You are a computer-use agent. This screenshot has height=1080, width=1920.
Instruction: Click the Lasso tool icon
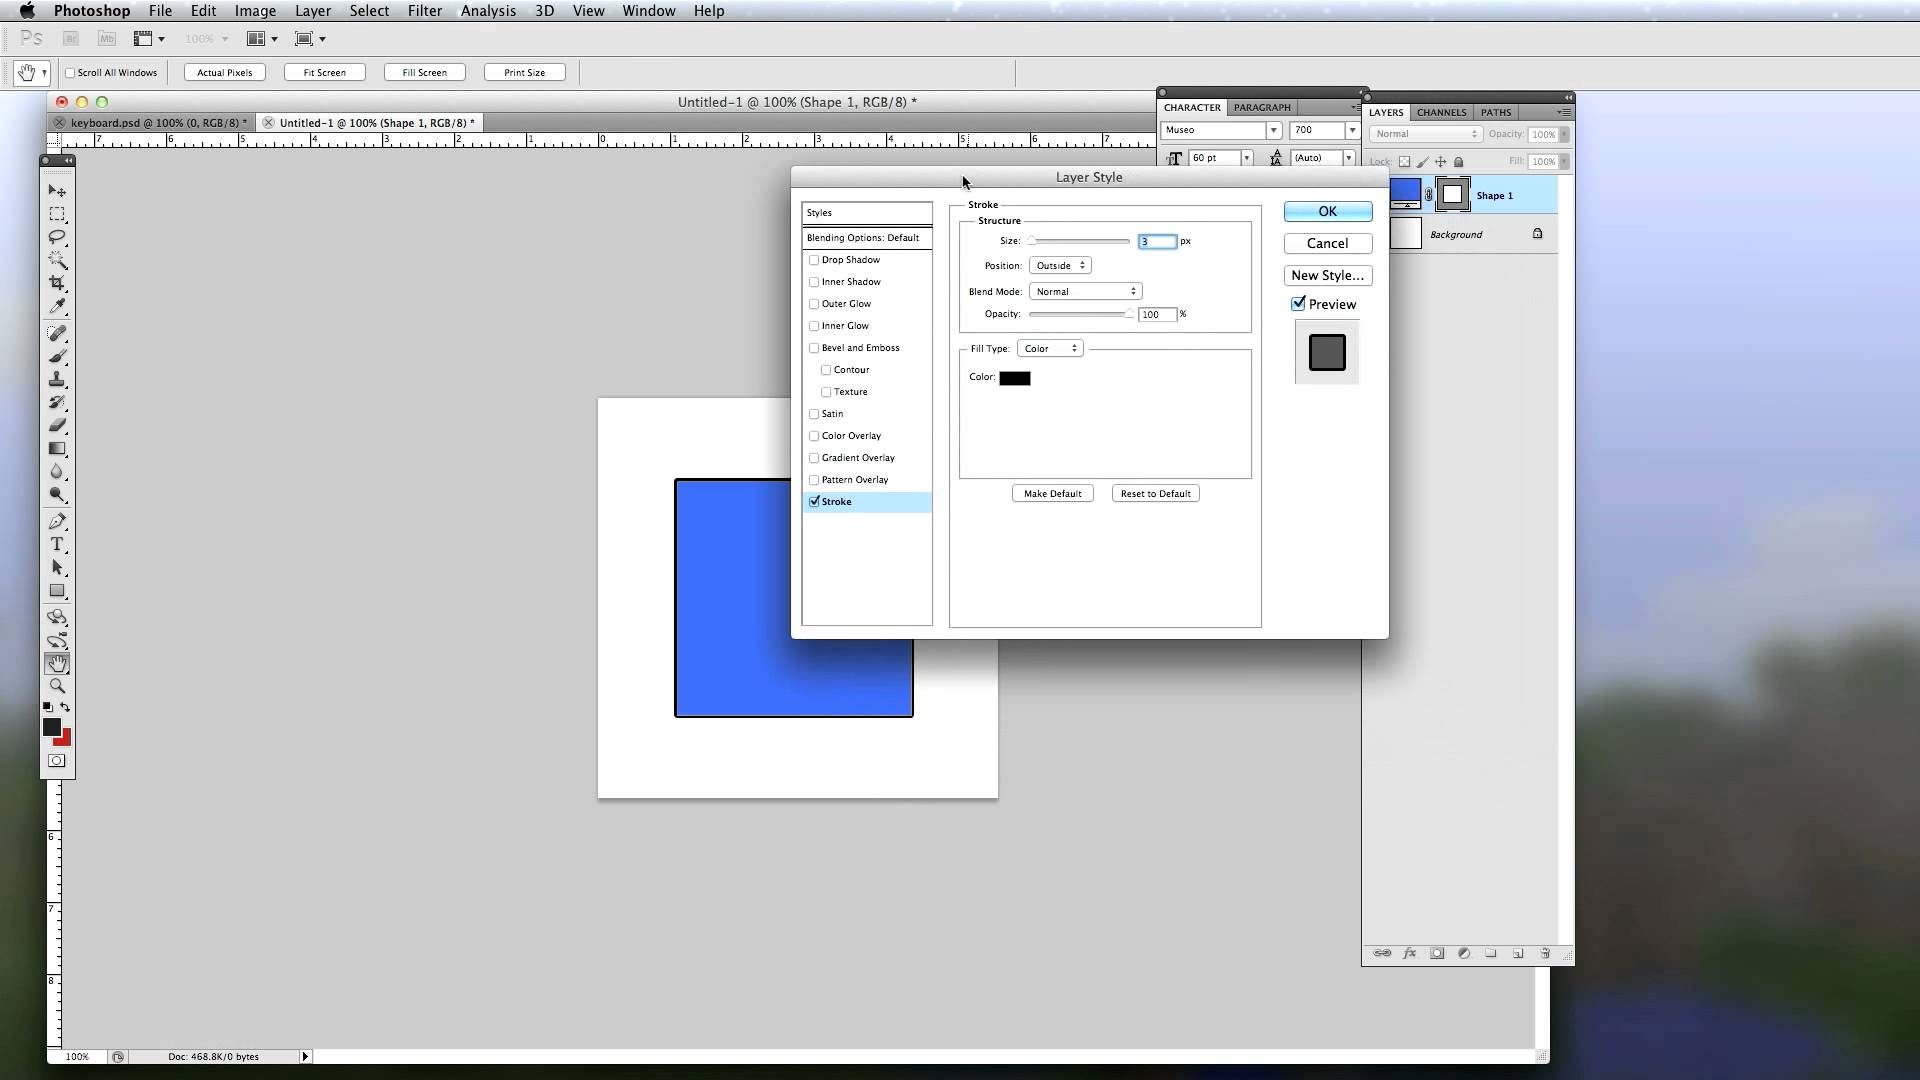[x=57, y=237]
